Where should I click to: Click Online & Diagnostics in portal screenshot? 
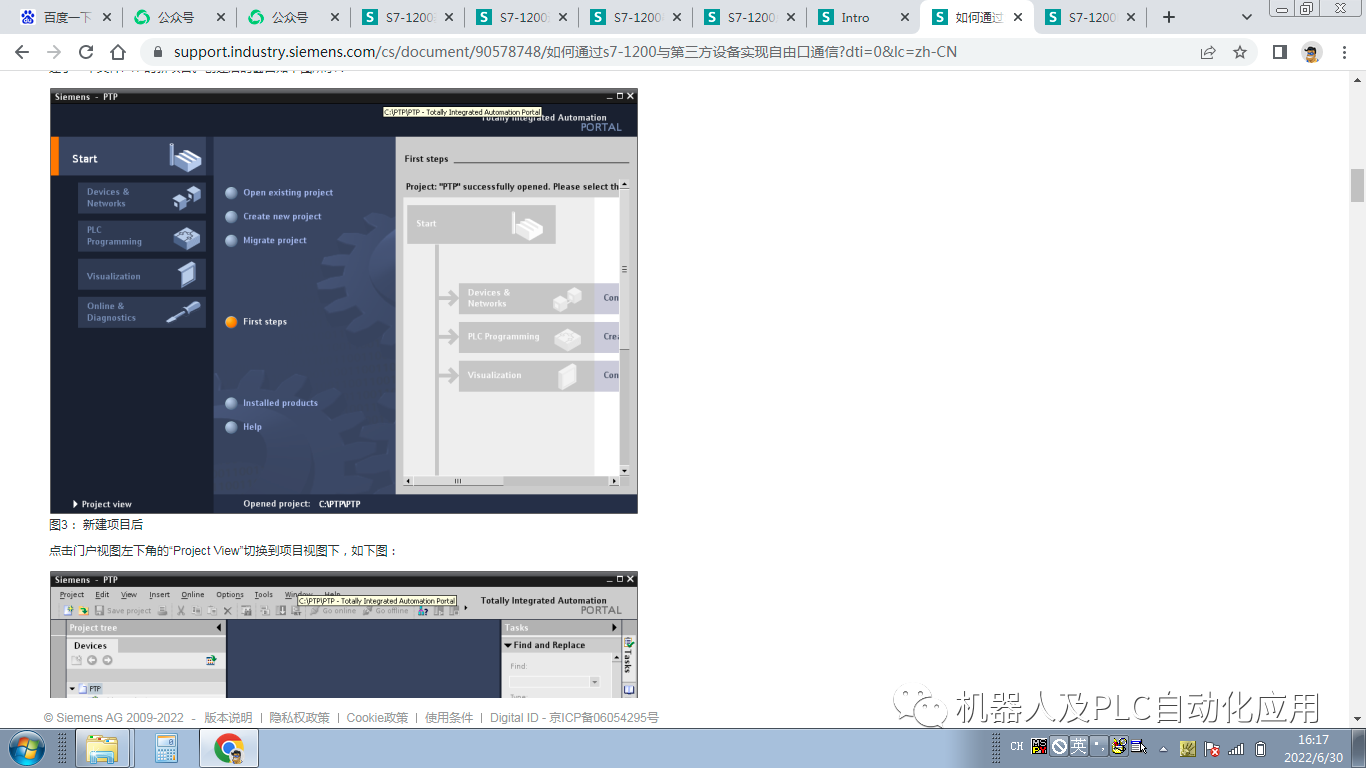pos(142,312)
